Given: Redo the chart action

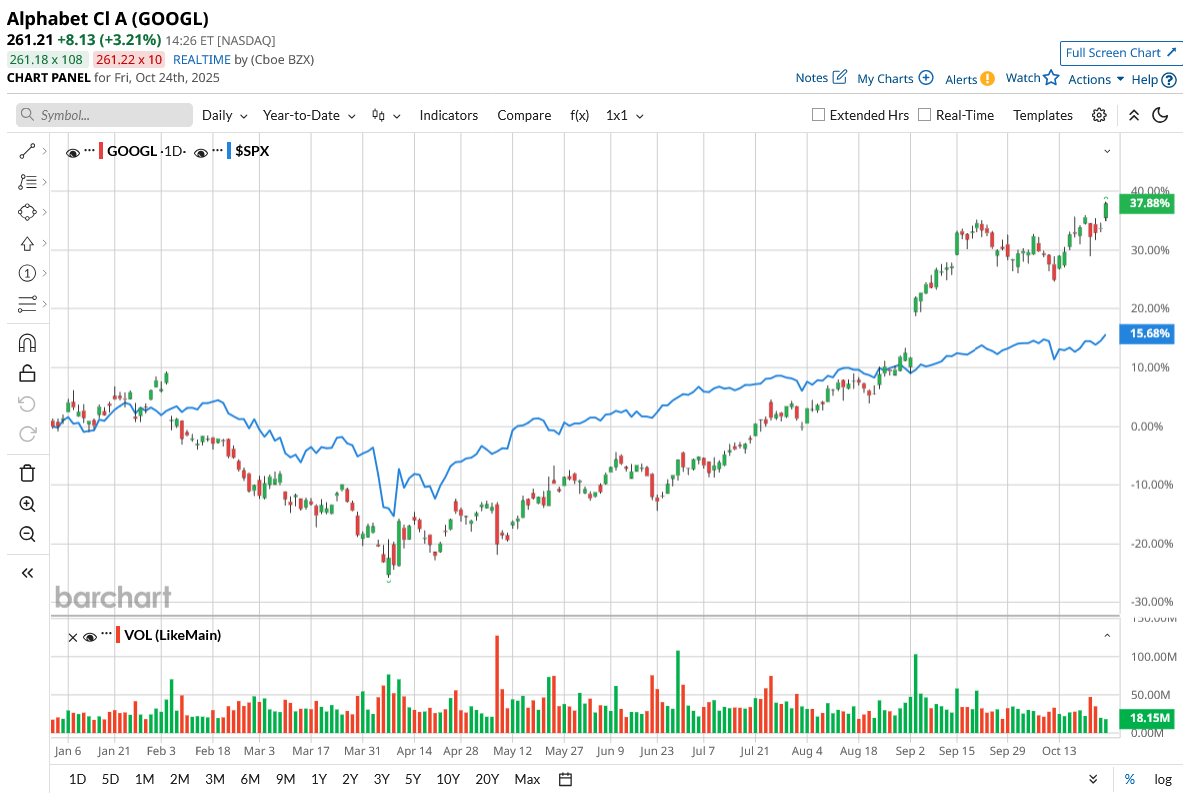Looking at the screenshot, I should tap(27, 434).
